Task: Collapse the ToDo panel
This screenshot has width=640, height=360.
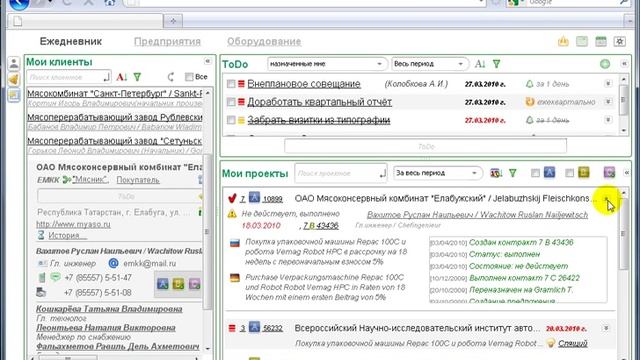Action: pos(624,64)
